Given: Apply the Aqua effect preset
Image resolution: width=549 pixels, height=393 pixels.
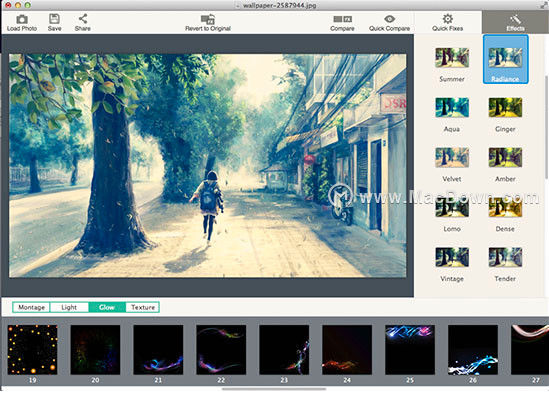Looking at the screenshot, I should click(x=452, y=108).
